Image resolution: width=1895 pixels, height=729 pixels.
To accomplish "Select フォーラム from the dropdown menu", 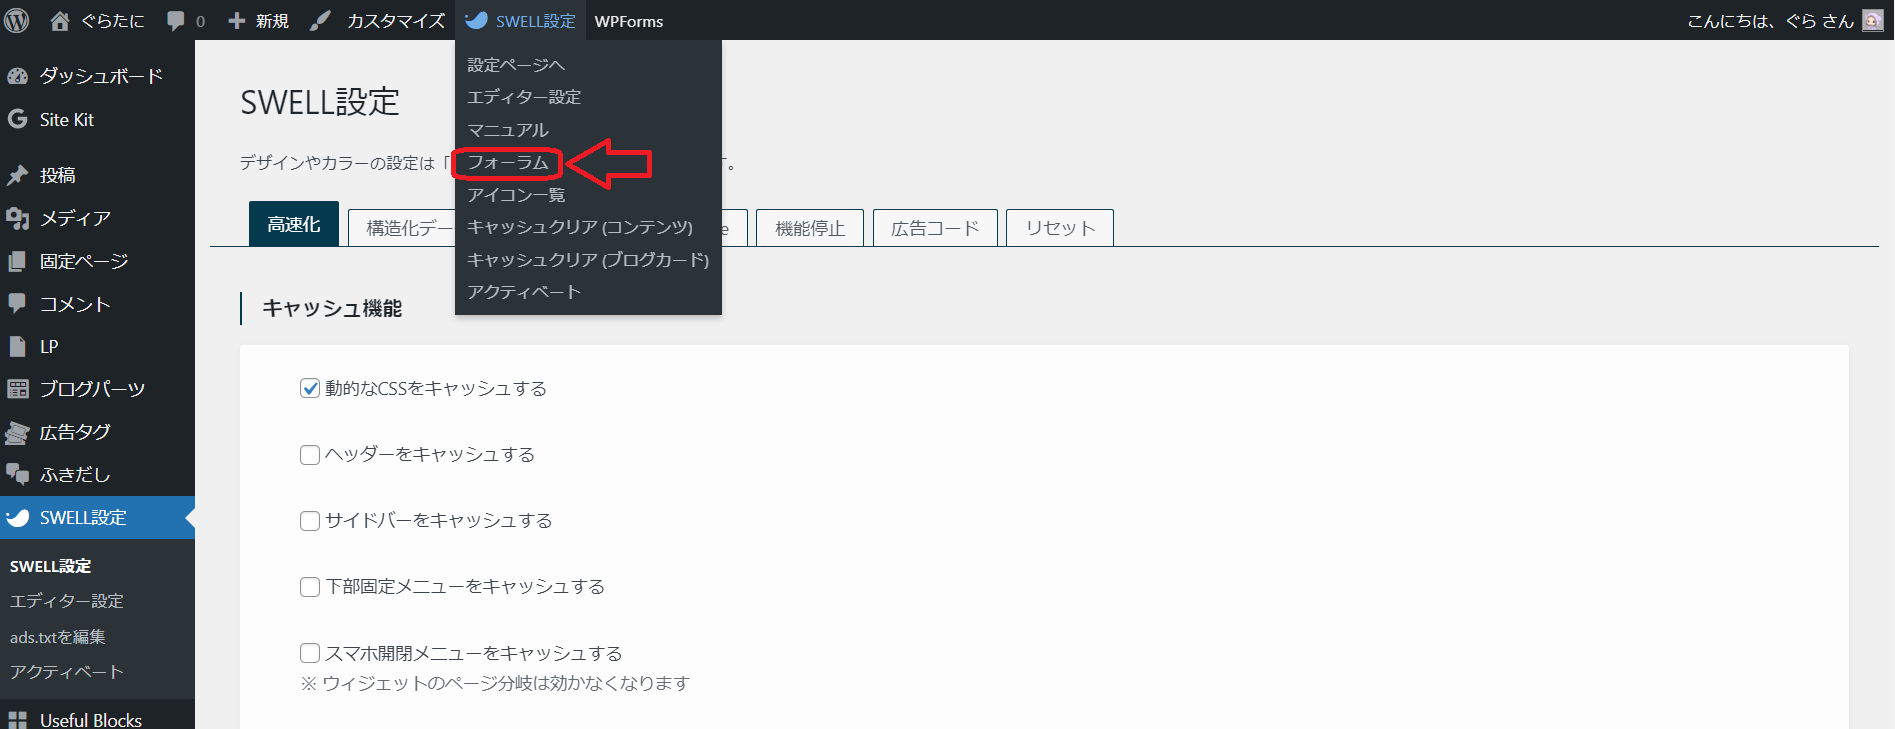I will click(508, 162).
